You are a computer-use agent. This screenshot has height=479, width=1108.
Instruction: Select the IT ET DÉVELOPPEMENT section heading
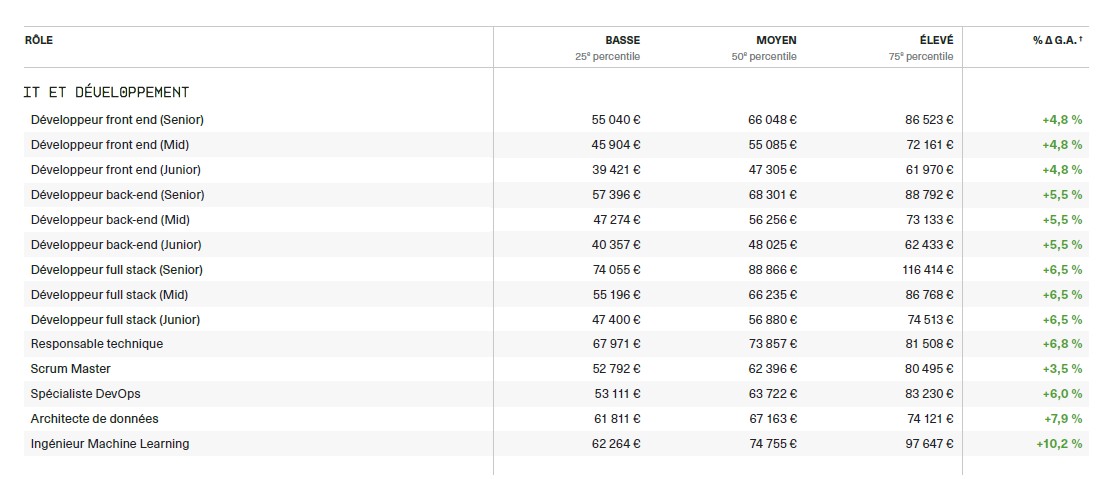(106, 92)
